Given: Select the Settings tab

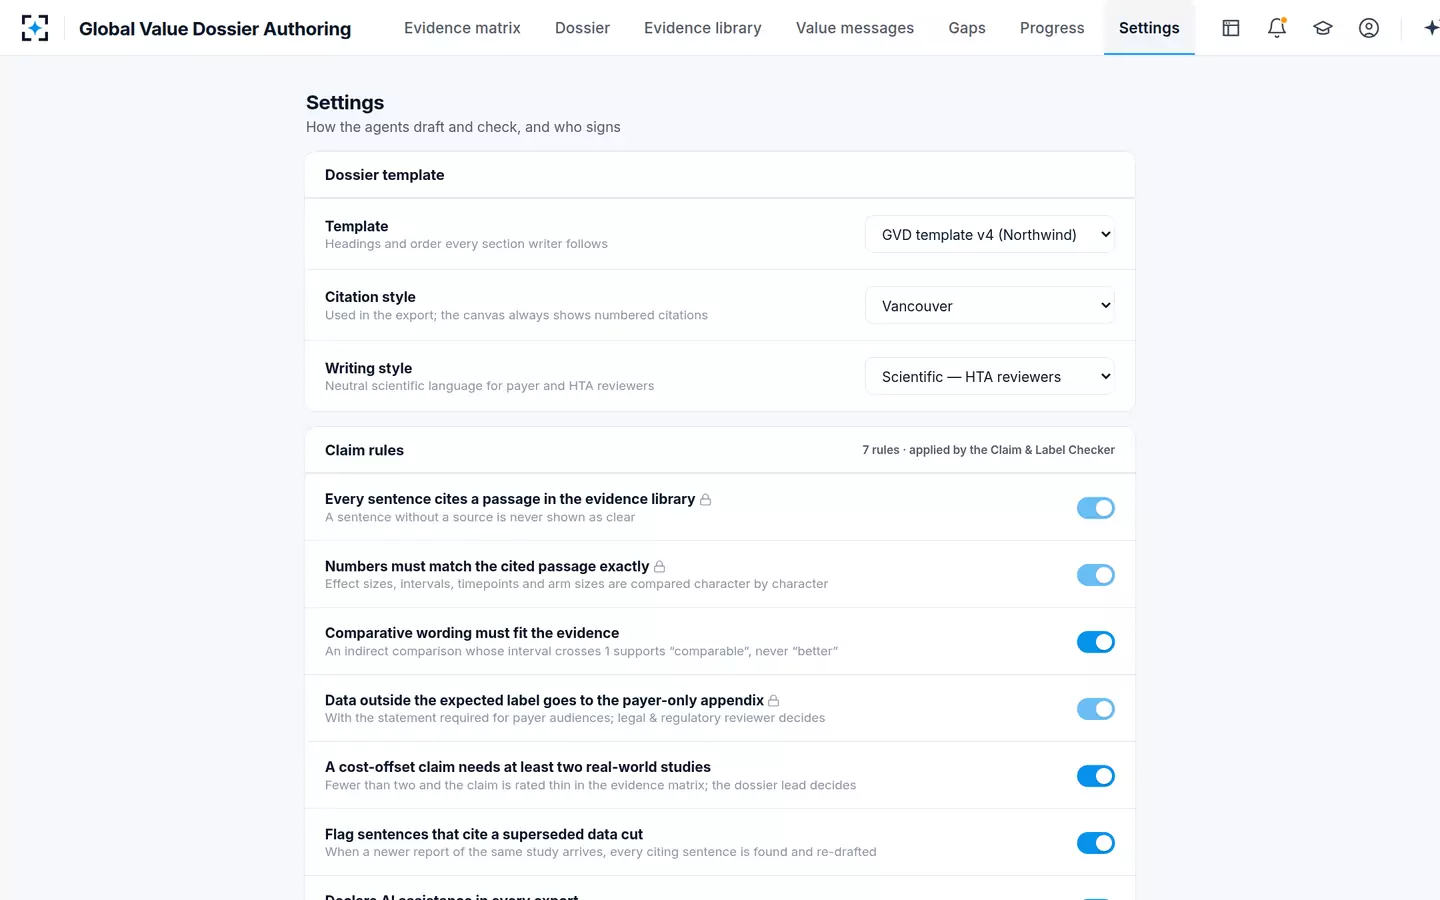Looking at the screenshot, I should (x=1149, y=28).
